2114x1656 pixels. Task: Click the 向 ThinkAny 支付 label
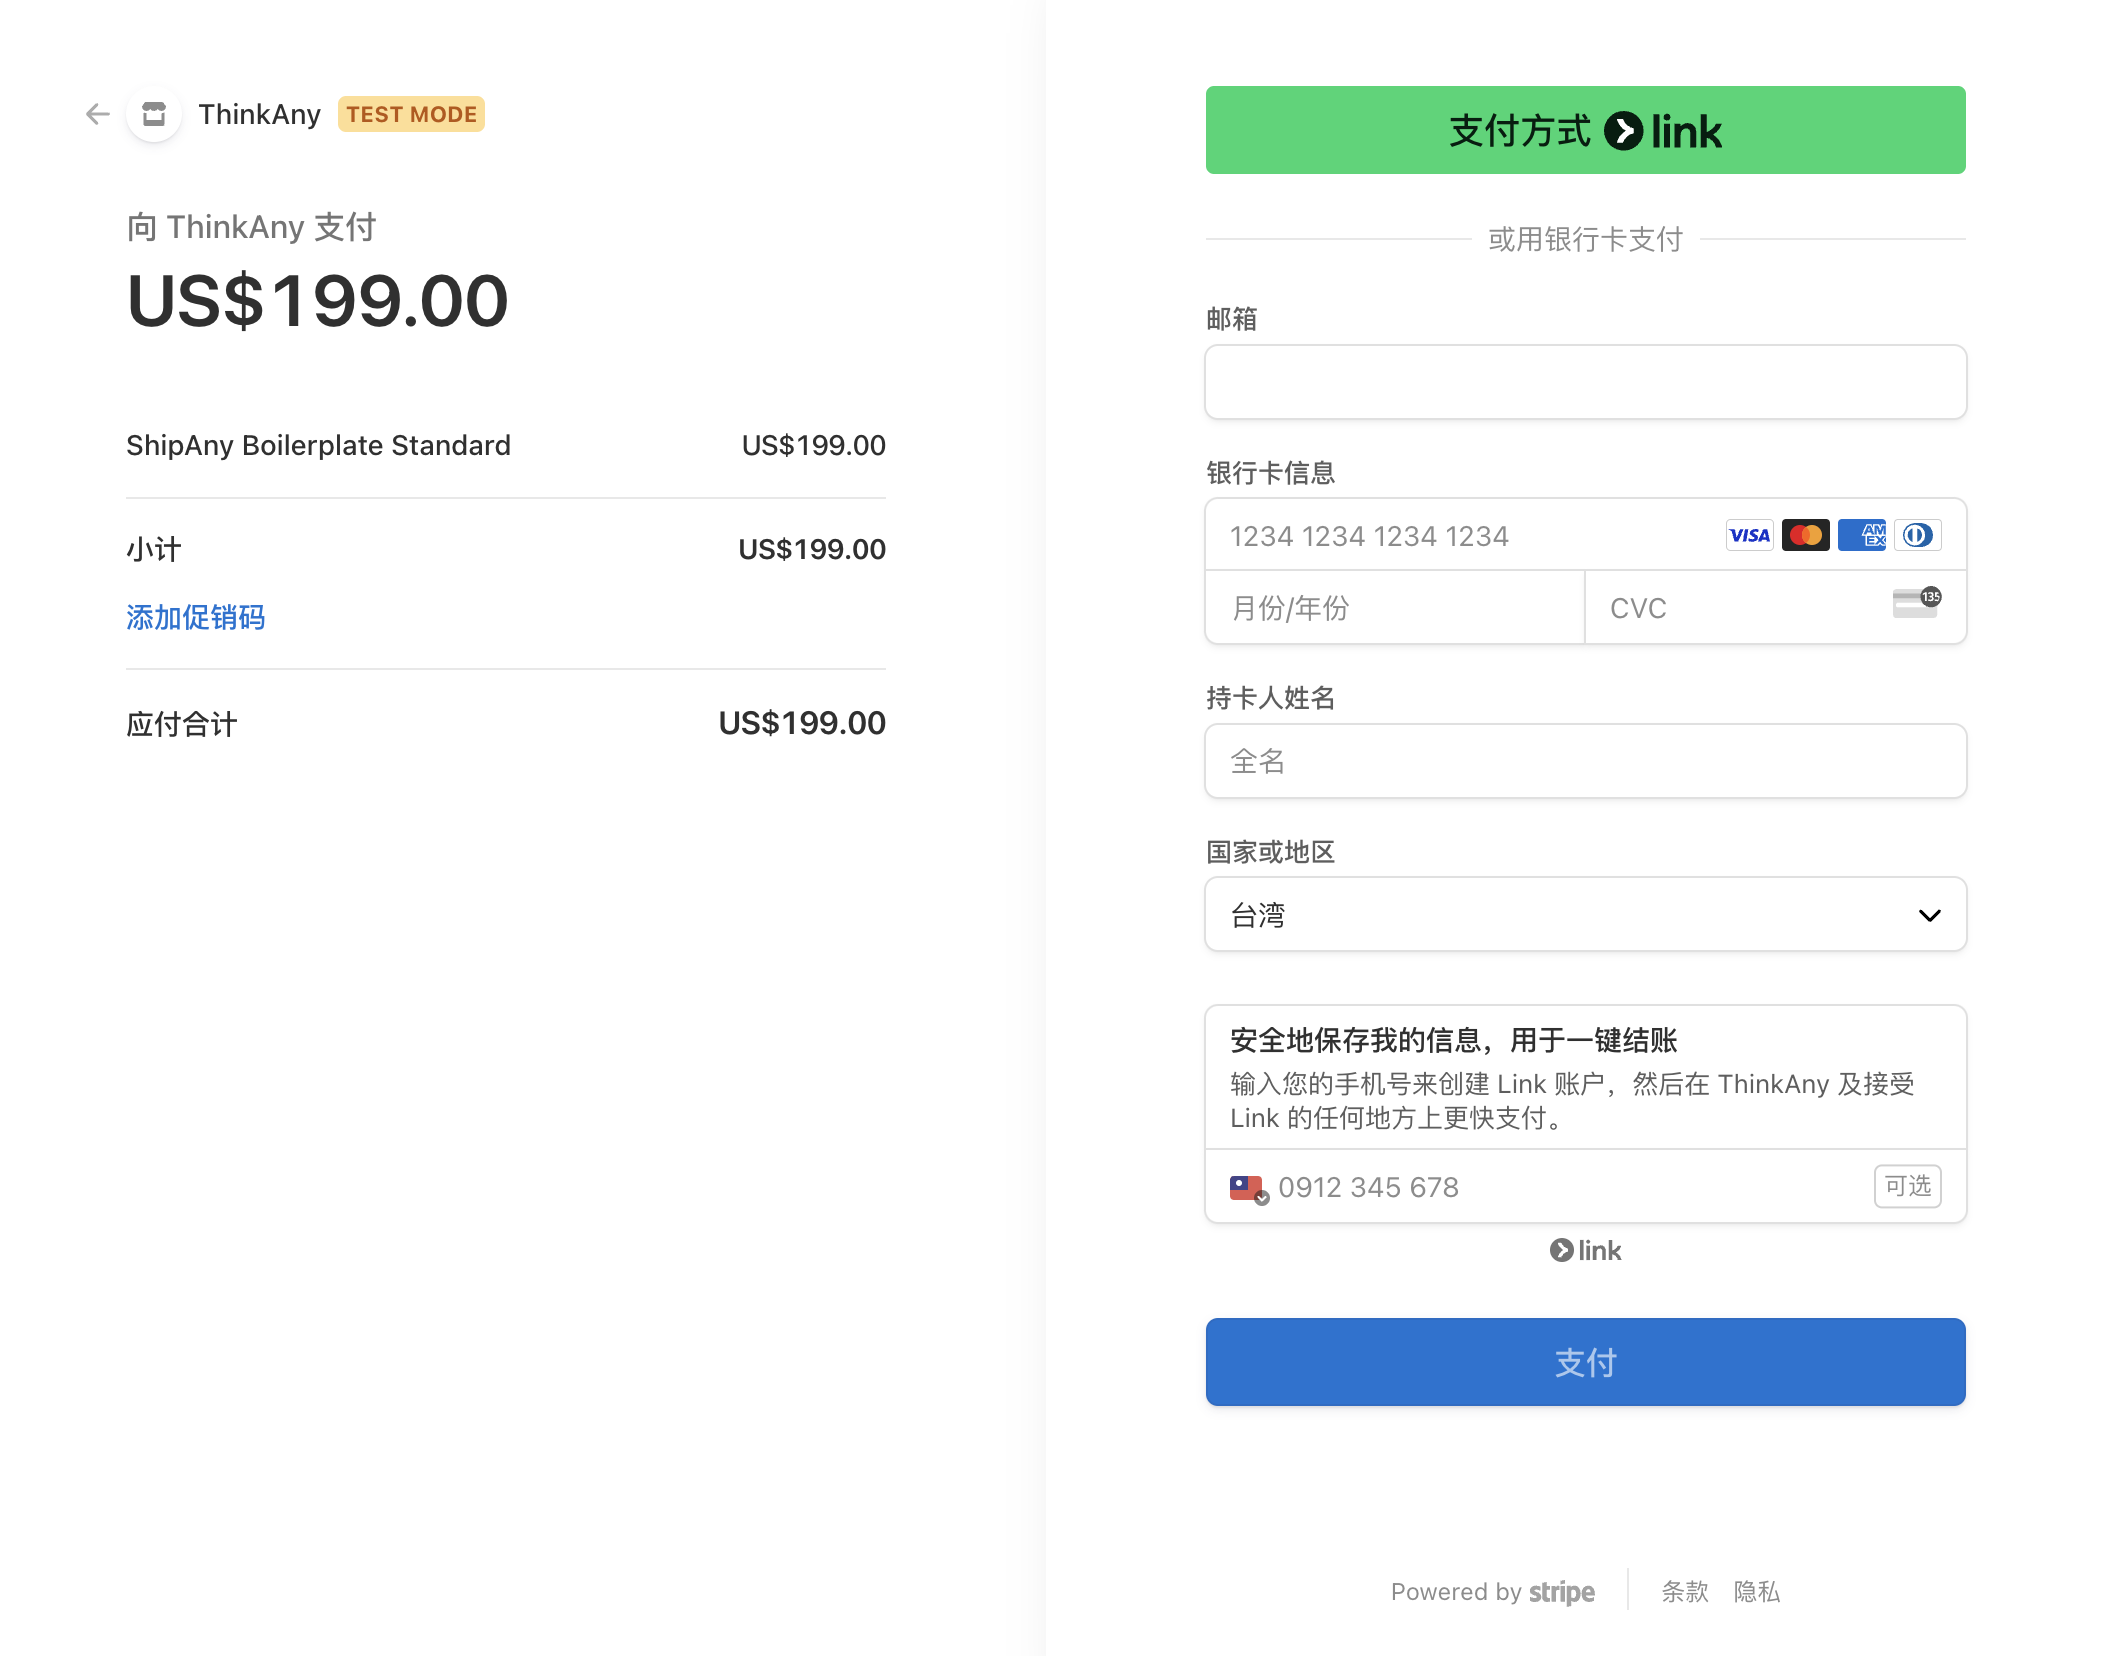(x=251, y=227)
